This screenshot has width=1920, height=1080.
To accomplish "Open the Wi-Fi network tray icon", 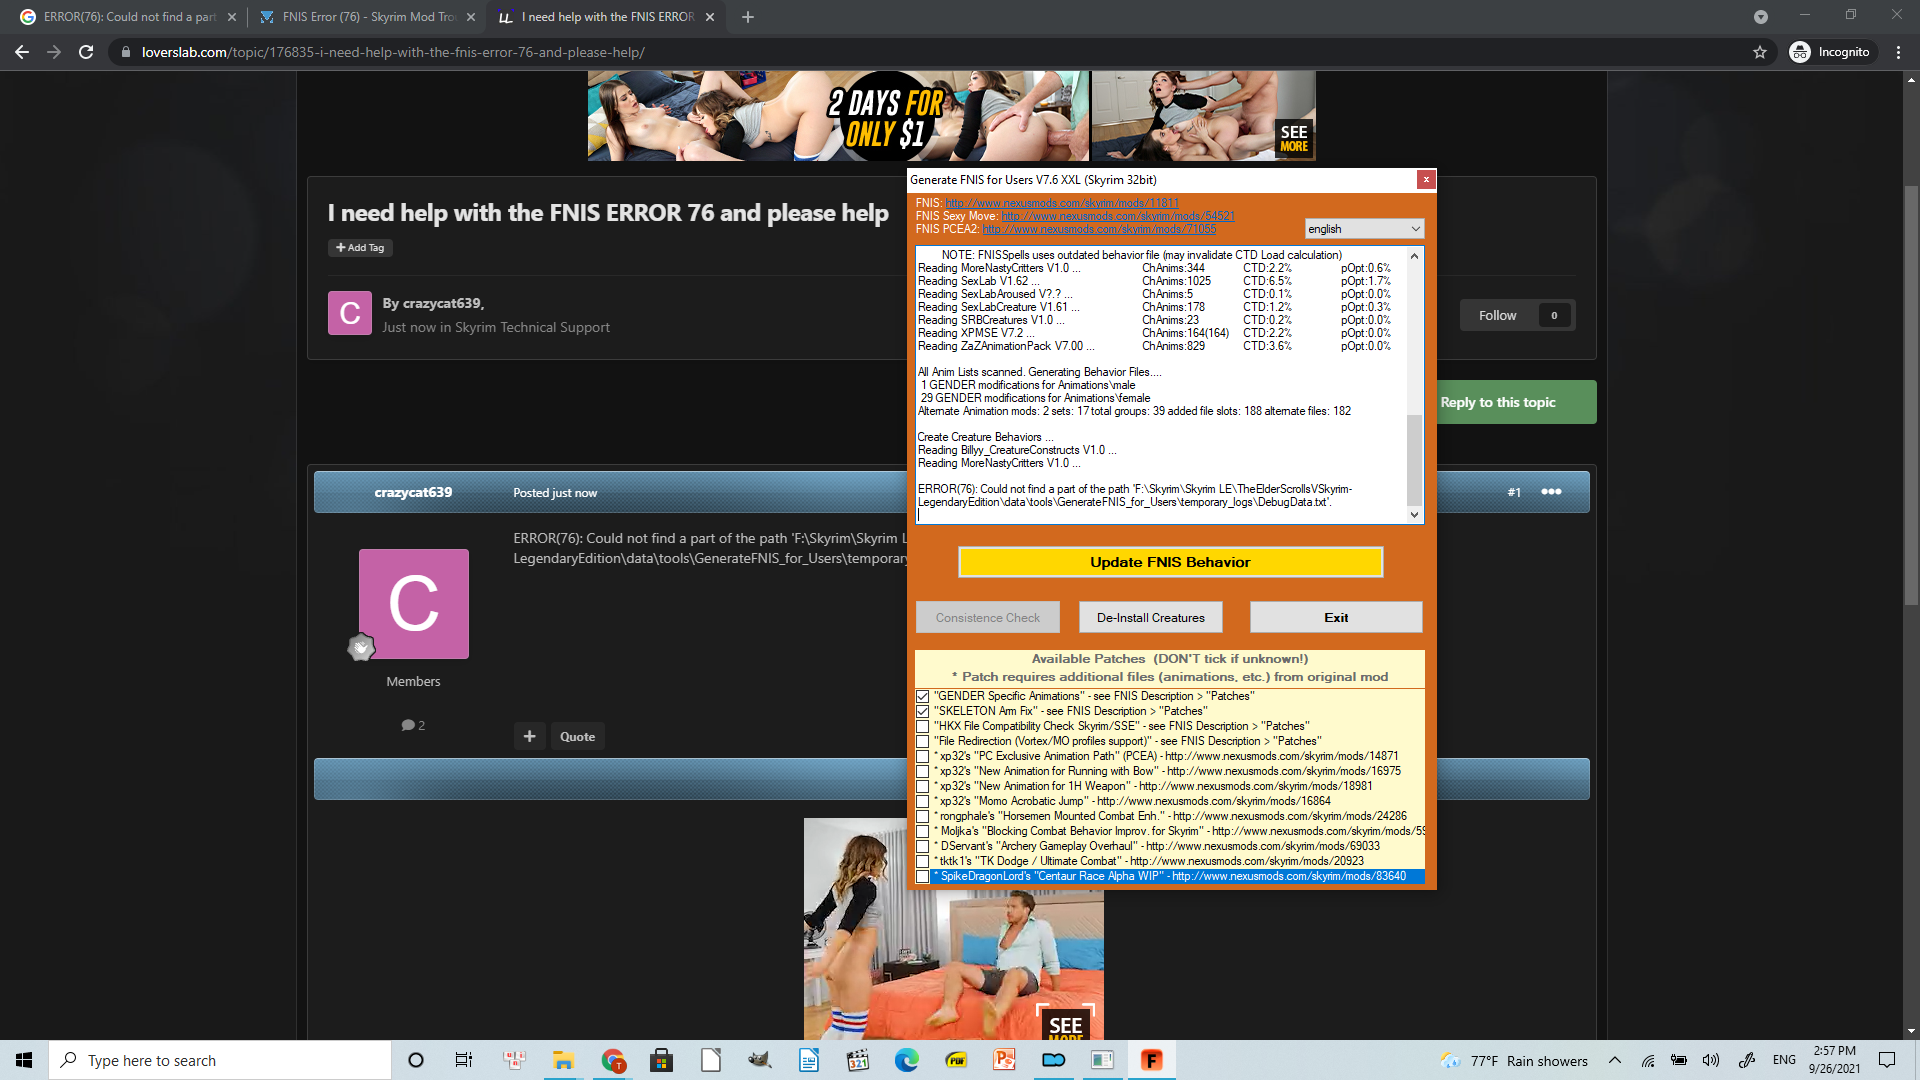I will 1648,1060.
